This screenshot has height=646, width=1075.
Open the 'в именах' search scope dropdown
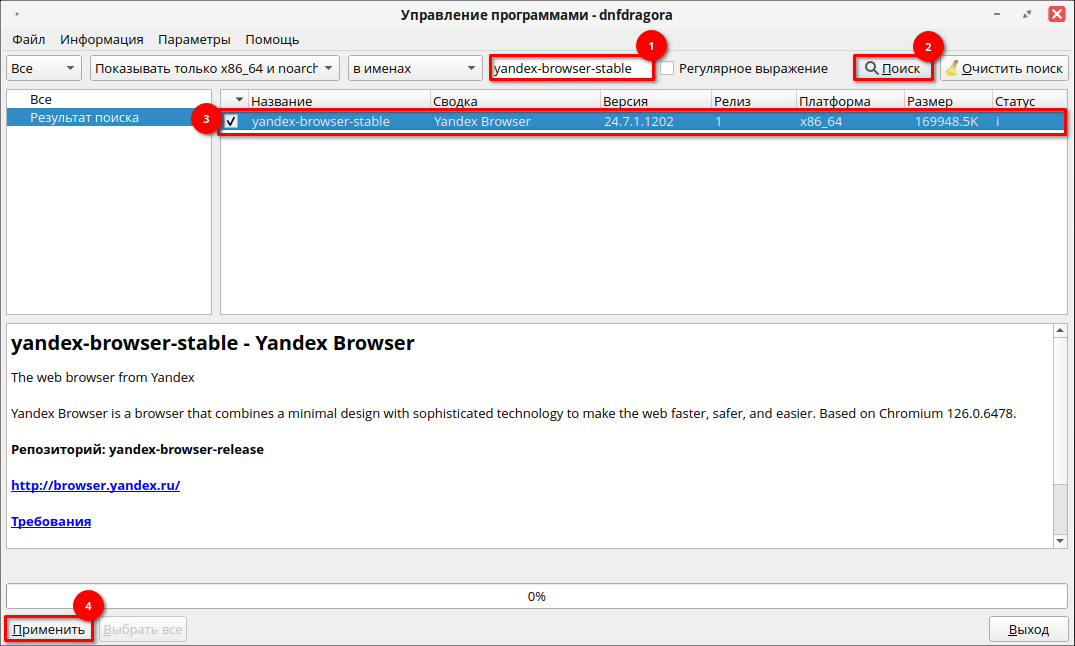[x=415, y=68]
